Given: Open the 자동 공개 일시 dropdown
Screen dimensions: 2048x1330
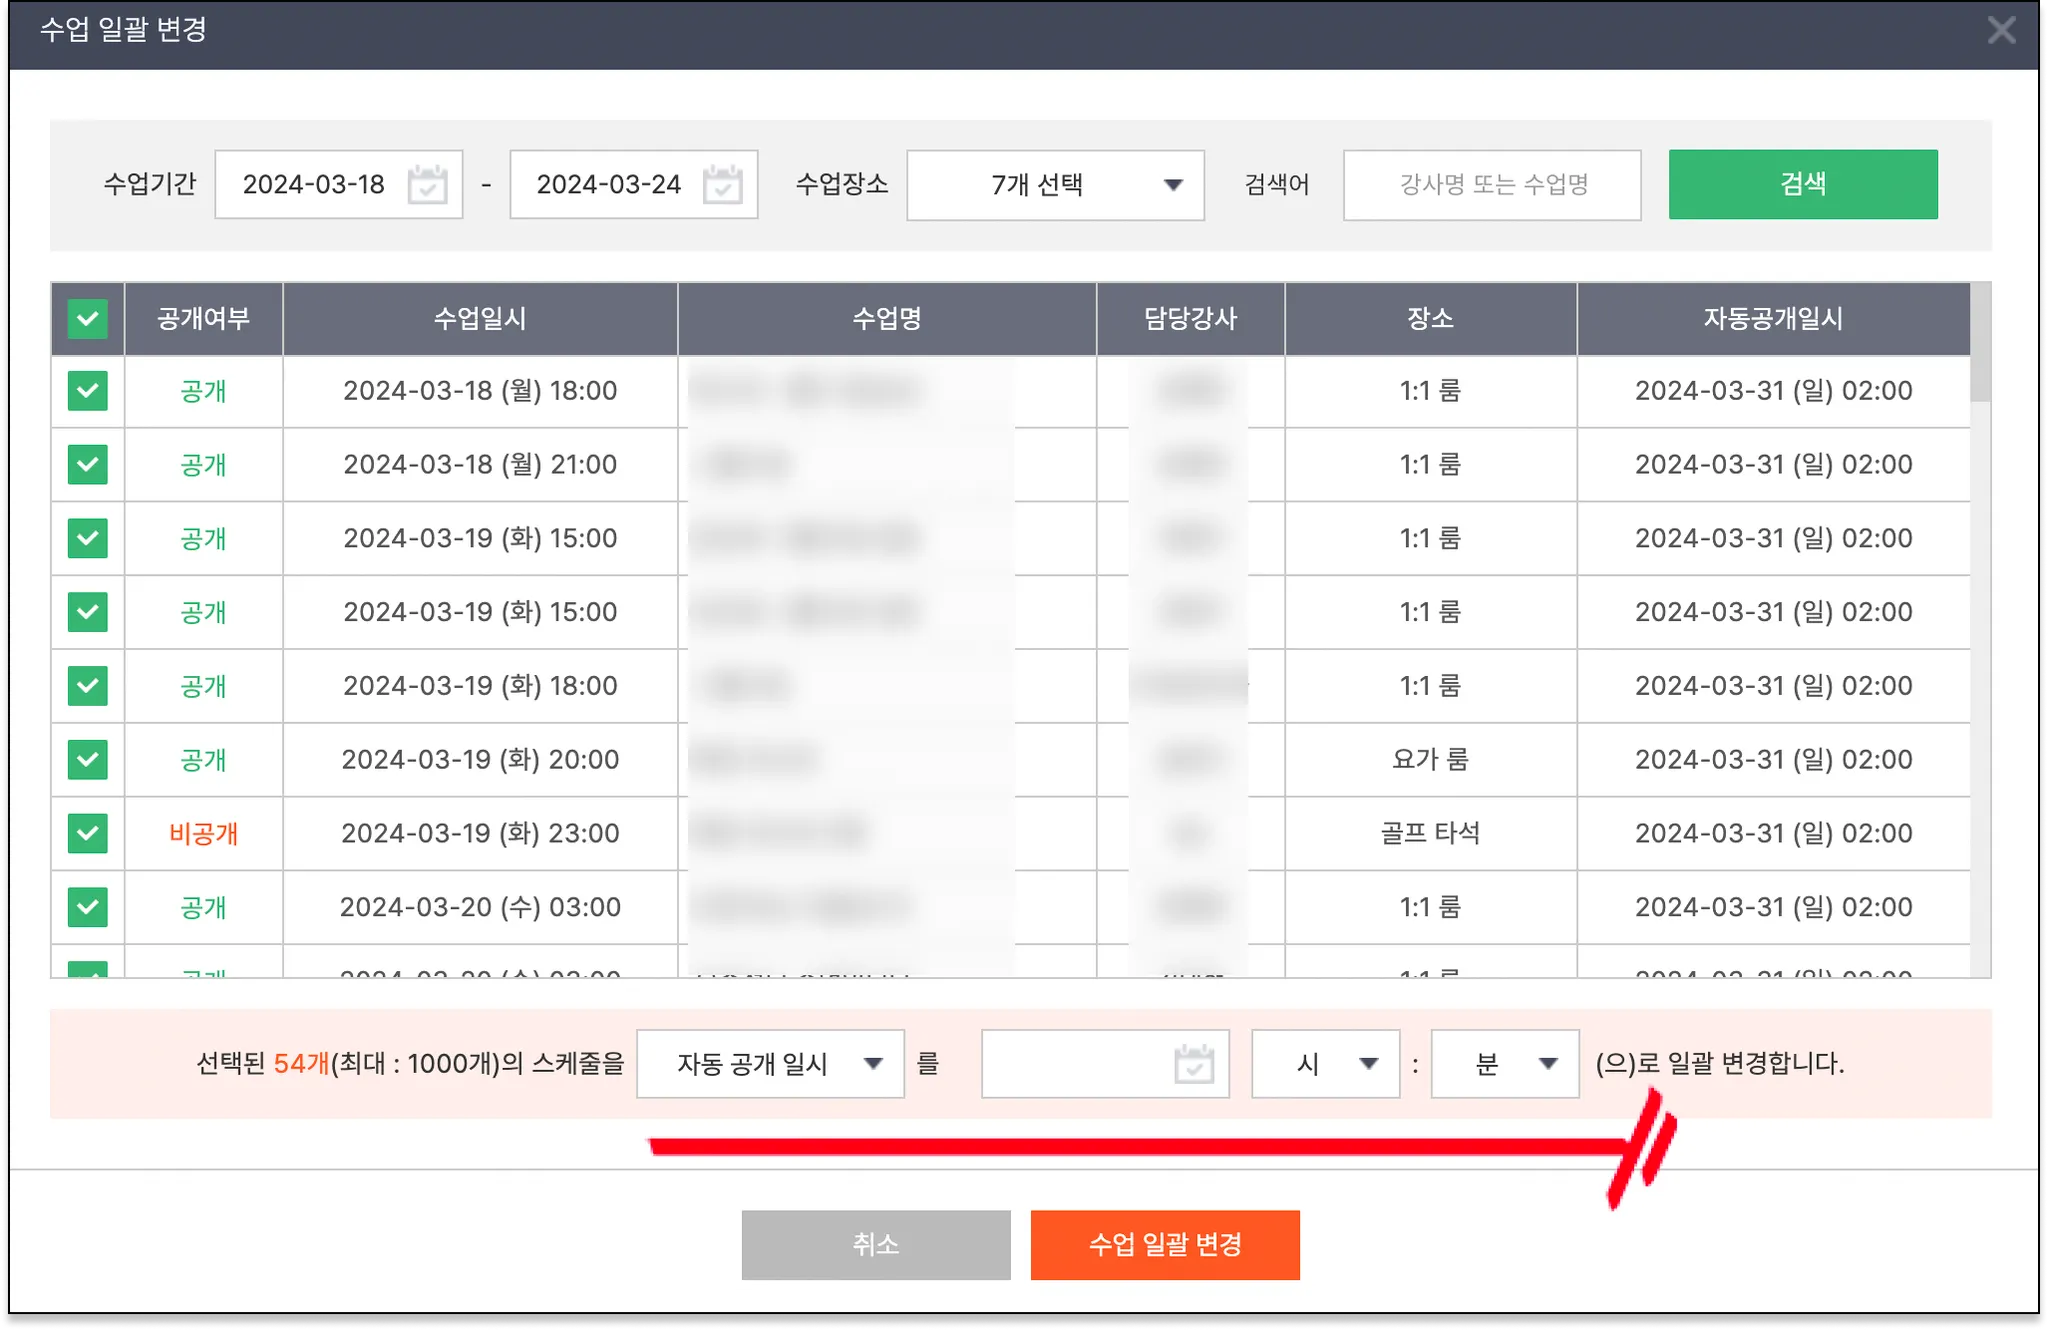Looking at the screenshot, I should tap(770, 1064).
